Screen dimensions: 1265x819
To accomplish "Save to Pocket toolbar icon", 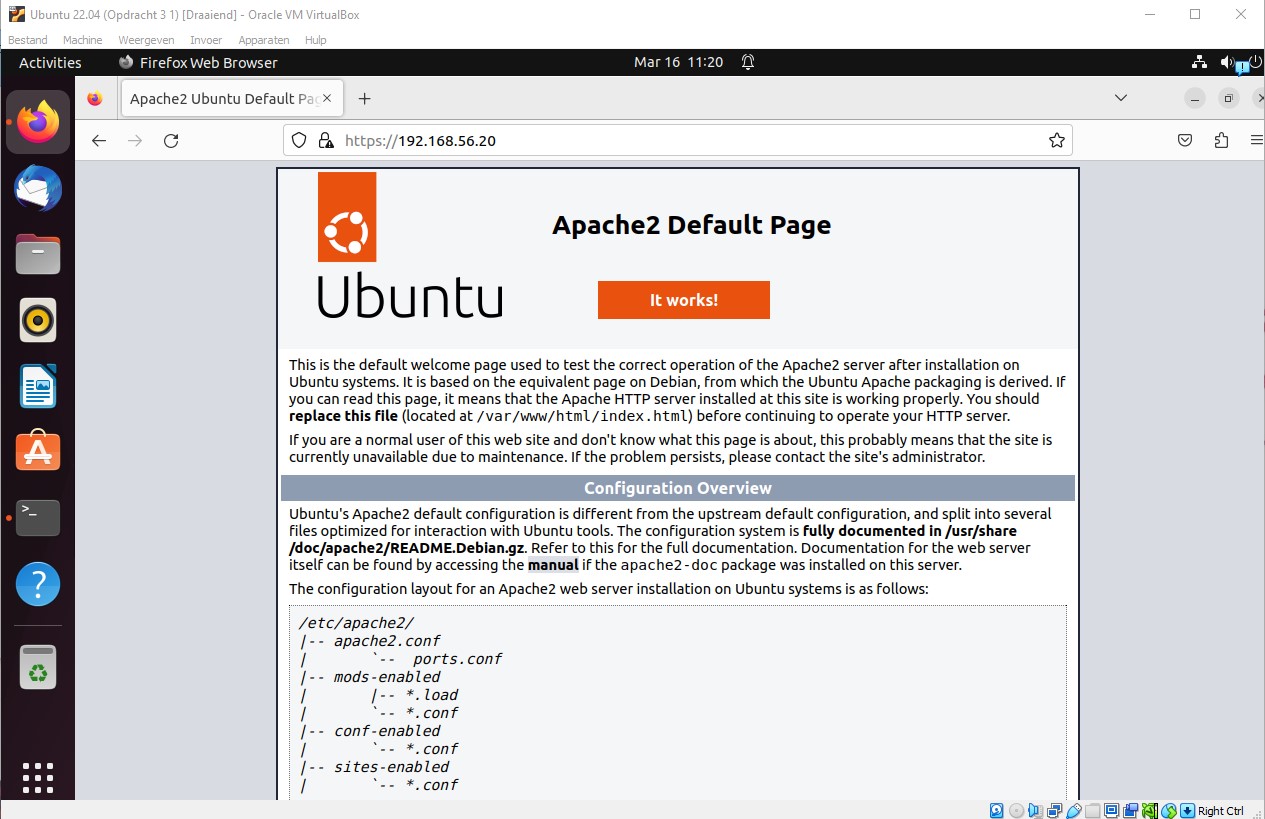I will pos(1185,141).
